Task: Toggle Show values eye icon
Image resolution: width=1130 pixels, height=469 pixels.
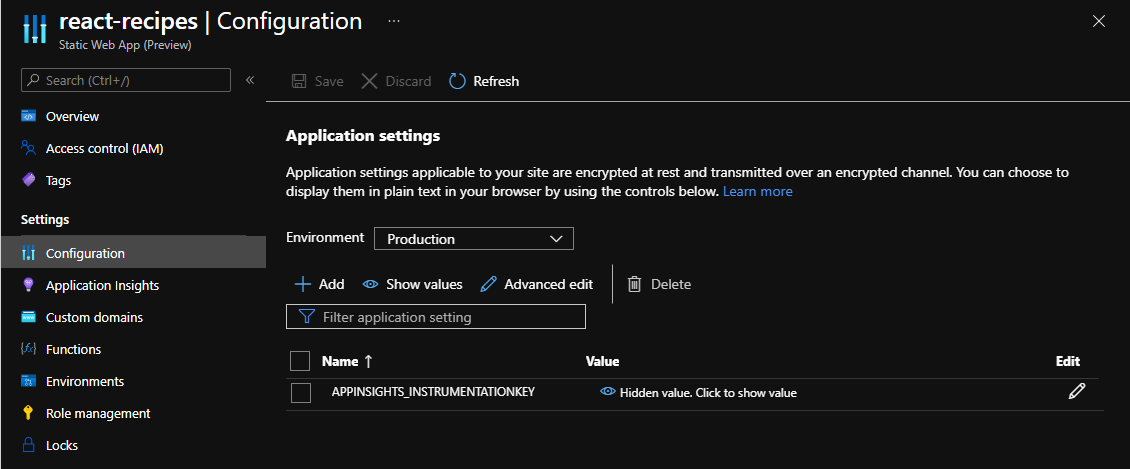Action: 370,285
